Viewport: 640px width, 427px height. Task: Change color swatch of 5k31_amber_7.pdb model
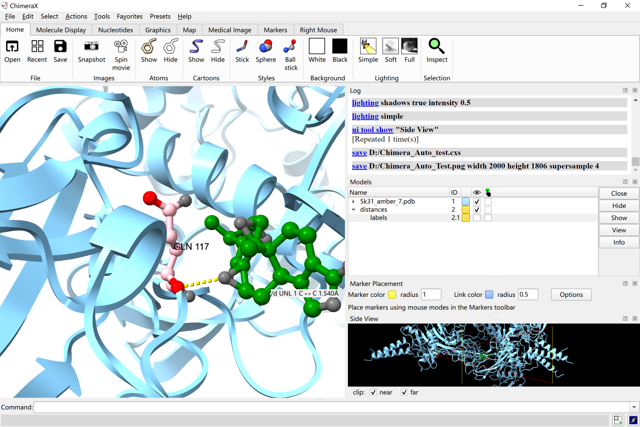coord(466,201)
